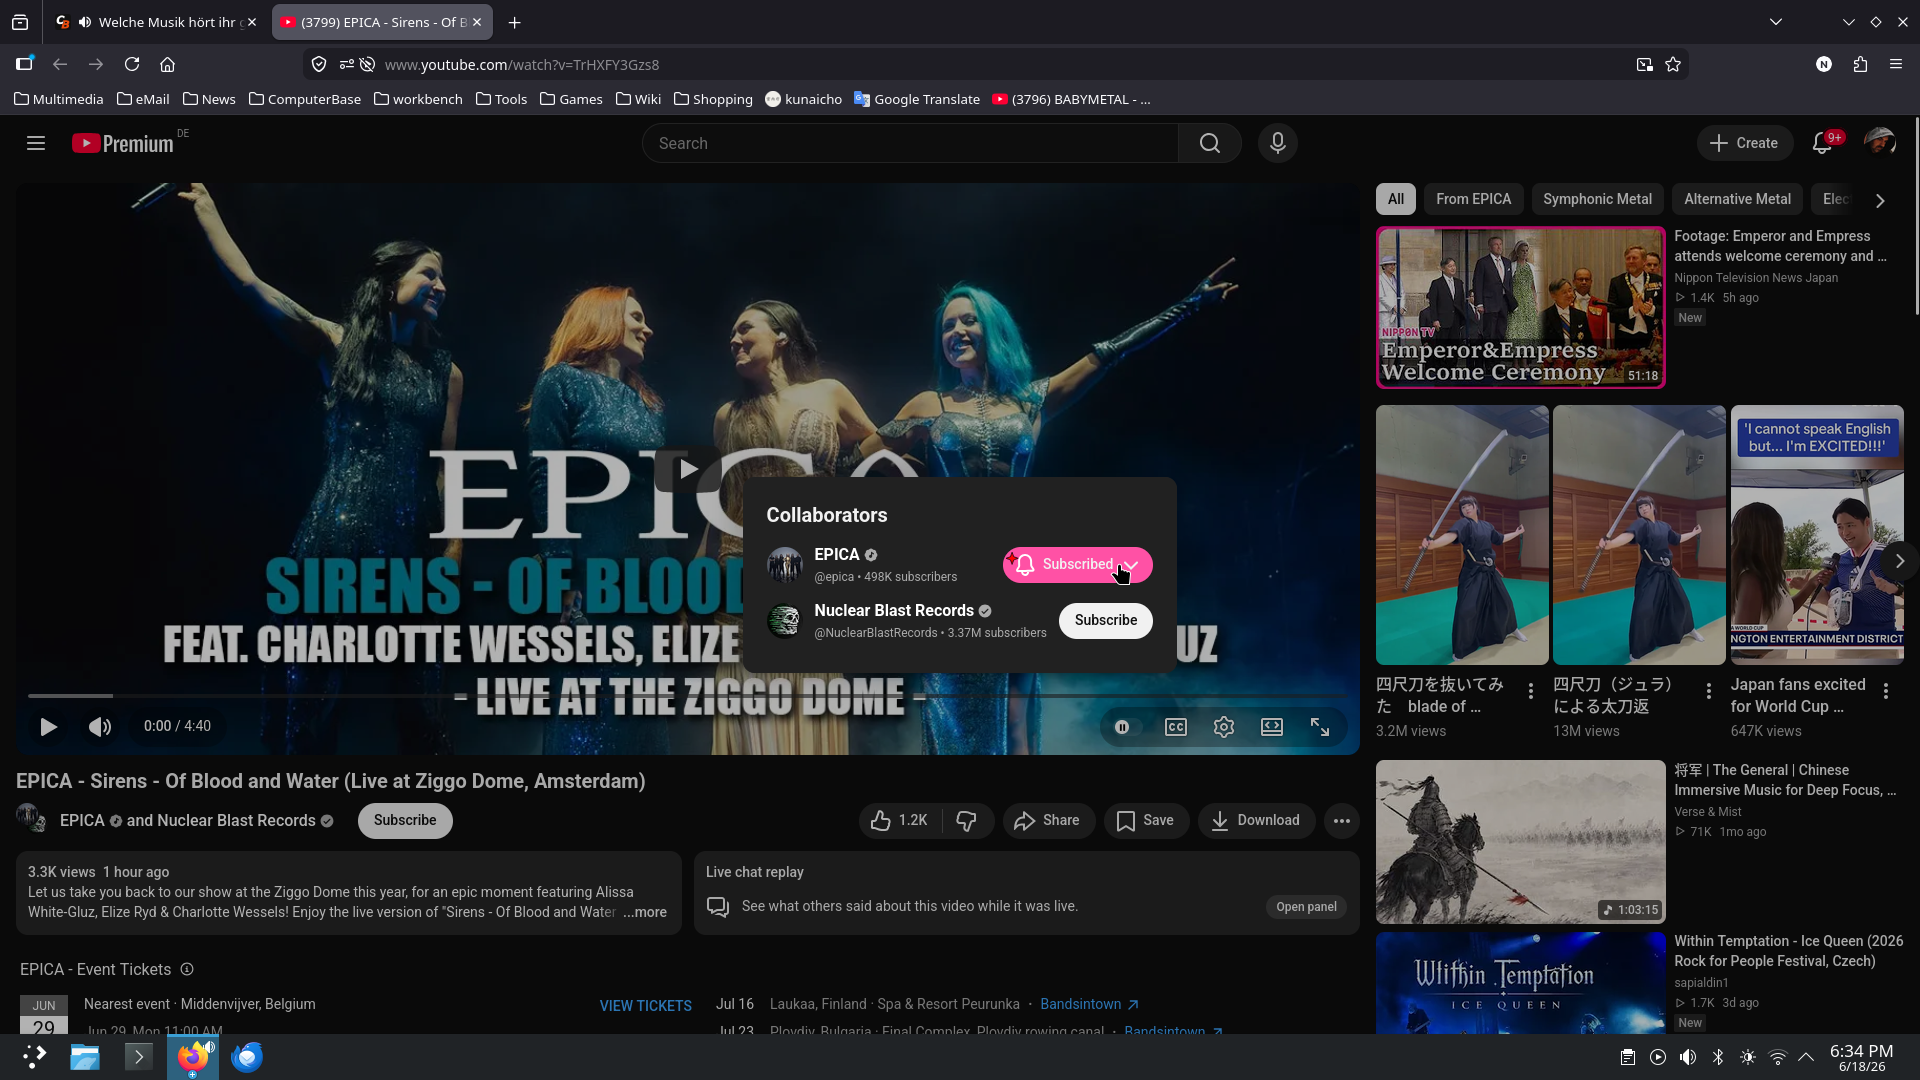Open video settings gear
The width and height of the screenshot is (1920, 1080).
1224,727
